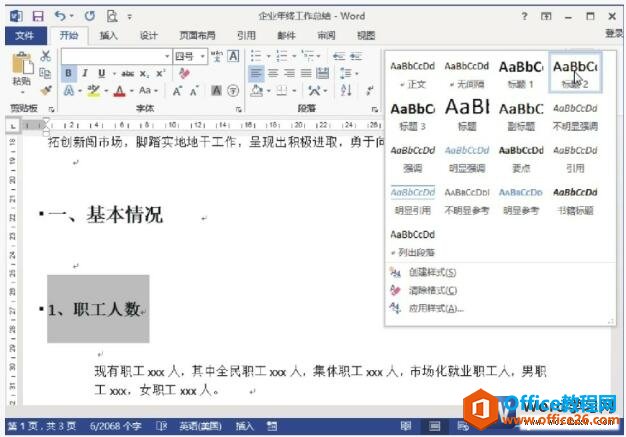Toggle italic formatting
The height and width of the screenshot is (437, 626).
[x=85, y=73]
